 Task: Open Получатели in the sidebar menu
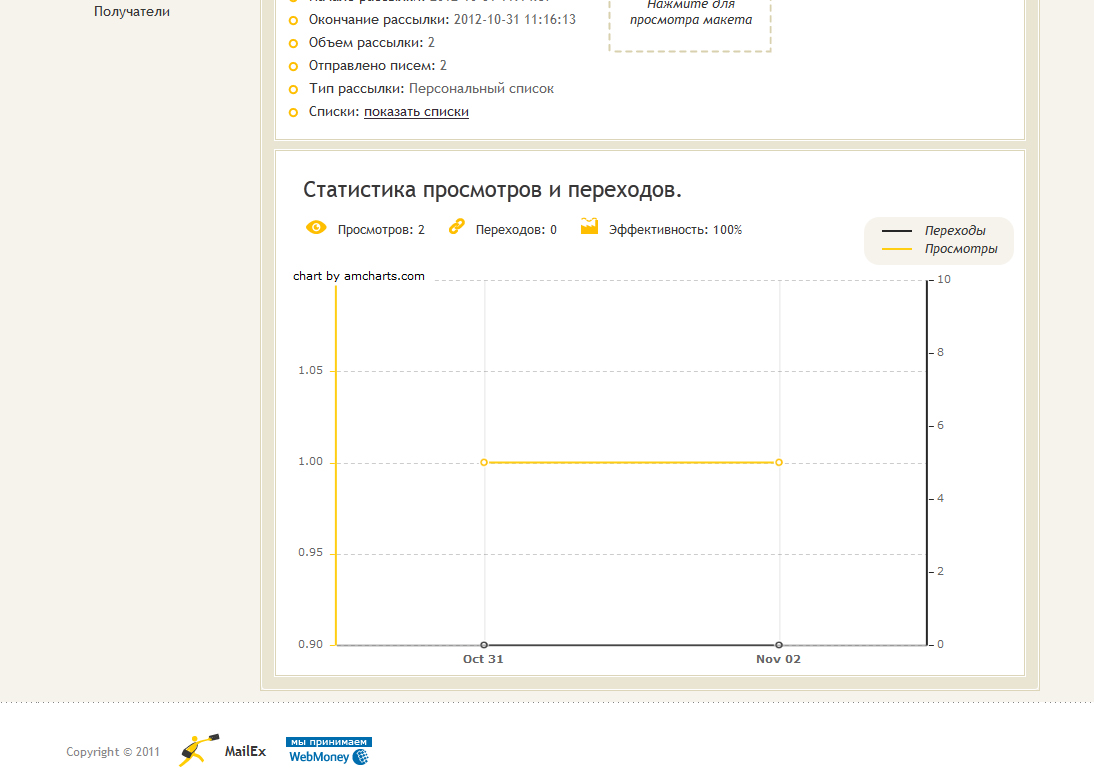point(132,12)
